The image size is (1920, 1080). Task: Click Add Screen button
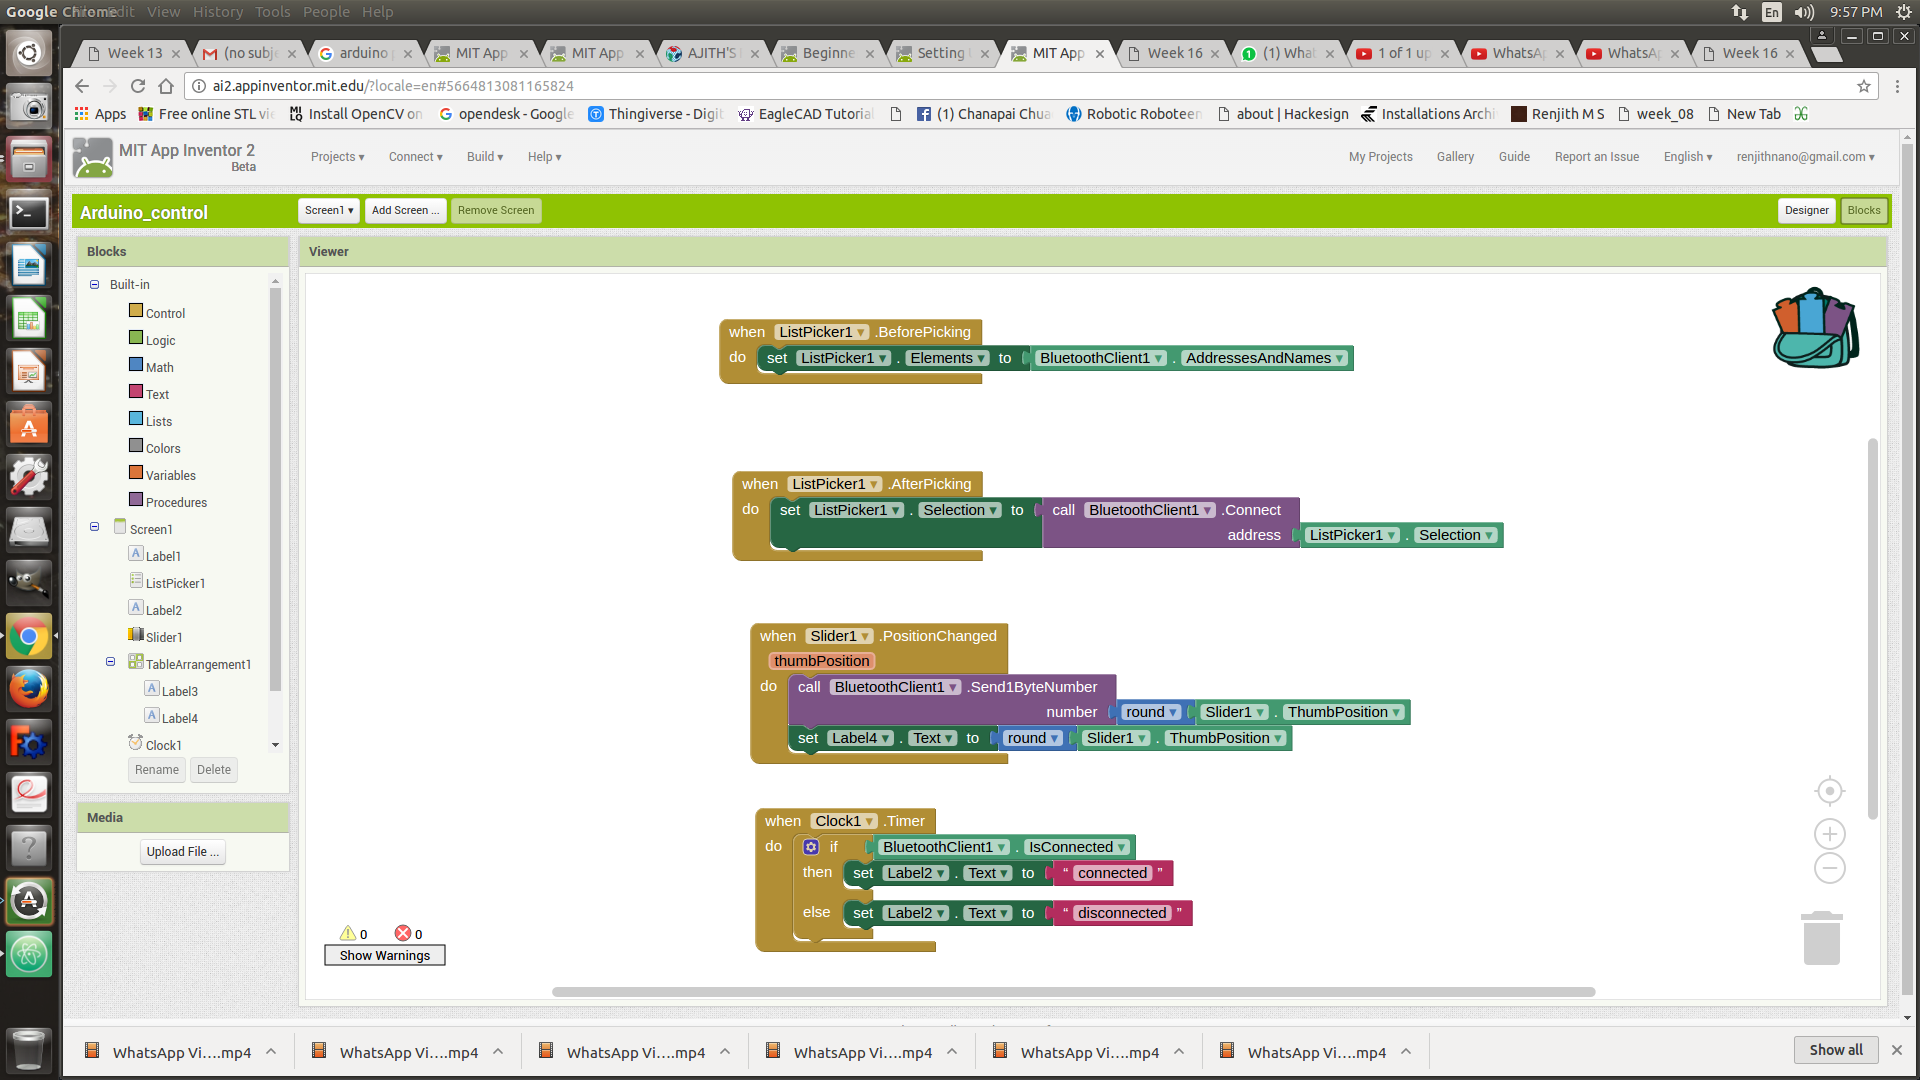(x=405, y=210)
